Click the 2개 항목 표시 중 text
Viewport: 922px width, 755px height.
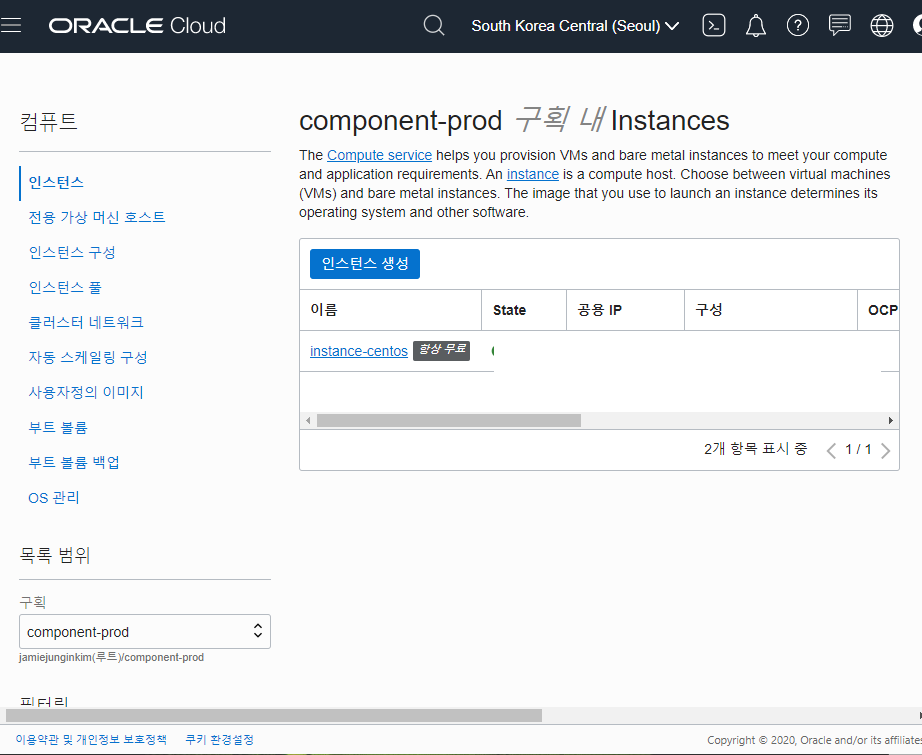tap(756, 449)
